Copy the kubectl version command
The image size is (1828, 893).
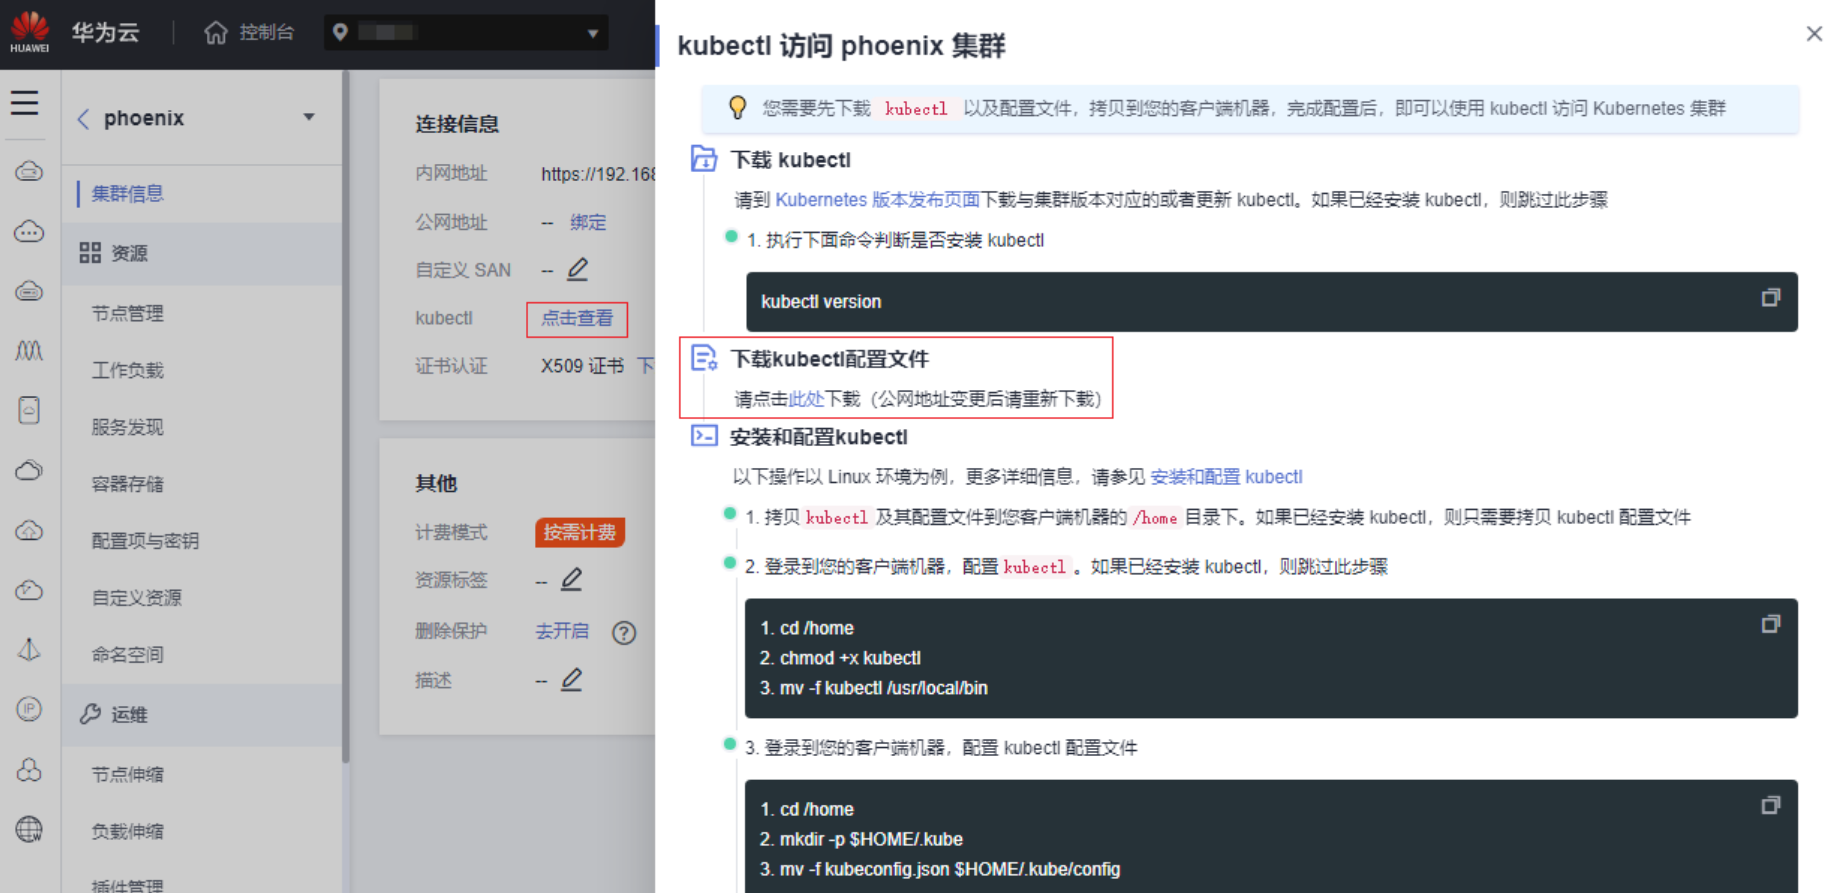click(1770, 298)
